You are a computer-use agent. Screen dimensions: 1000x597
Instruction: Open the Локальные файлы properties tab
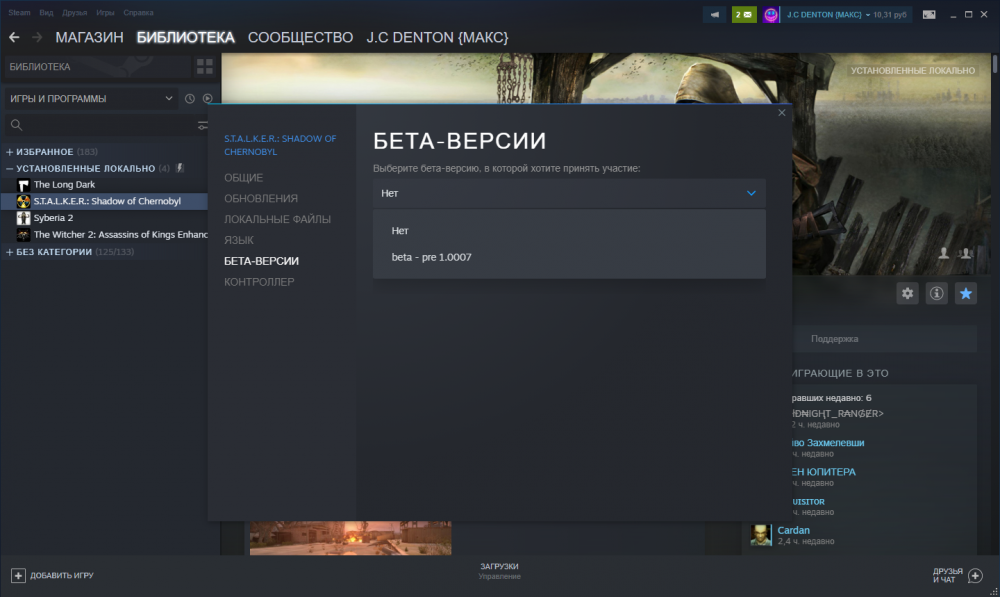[277, 219]
